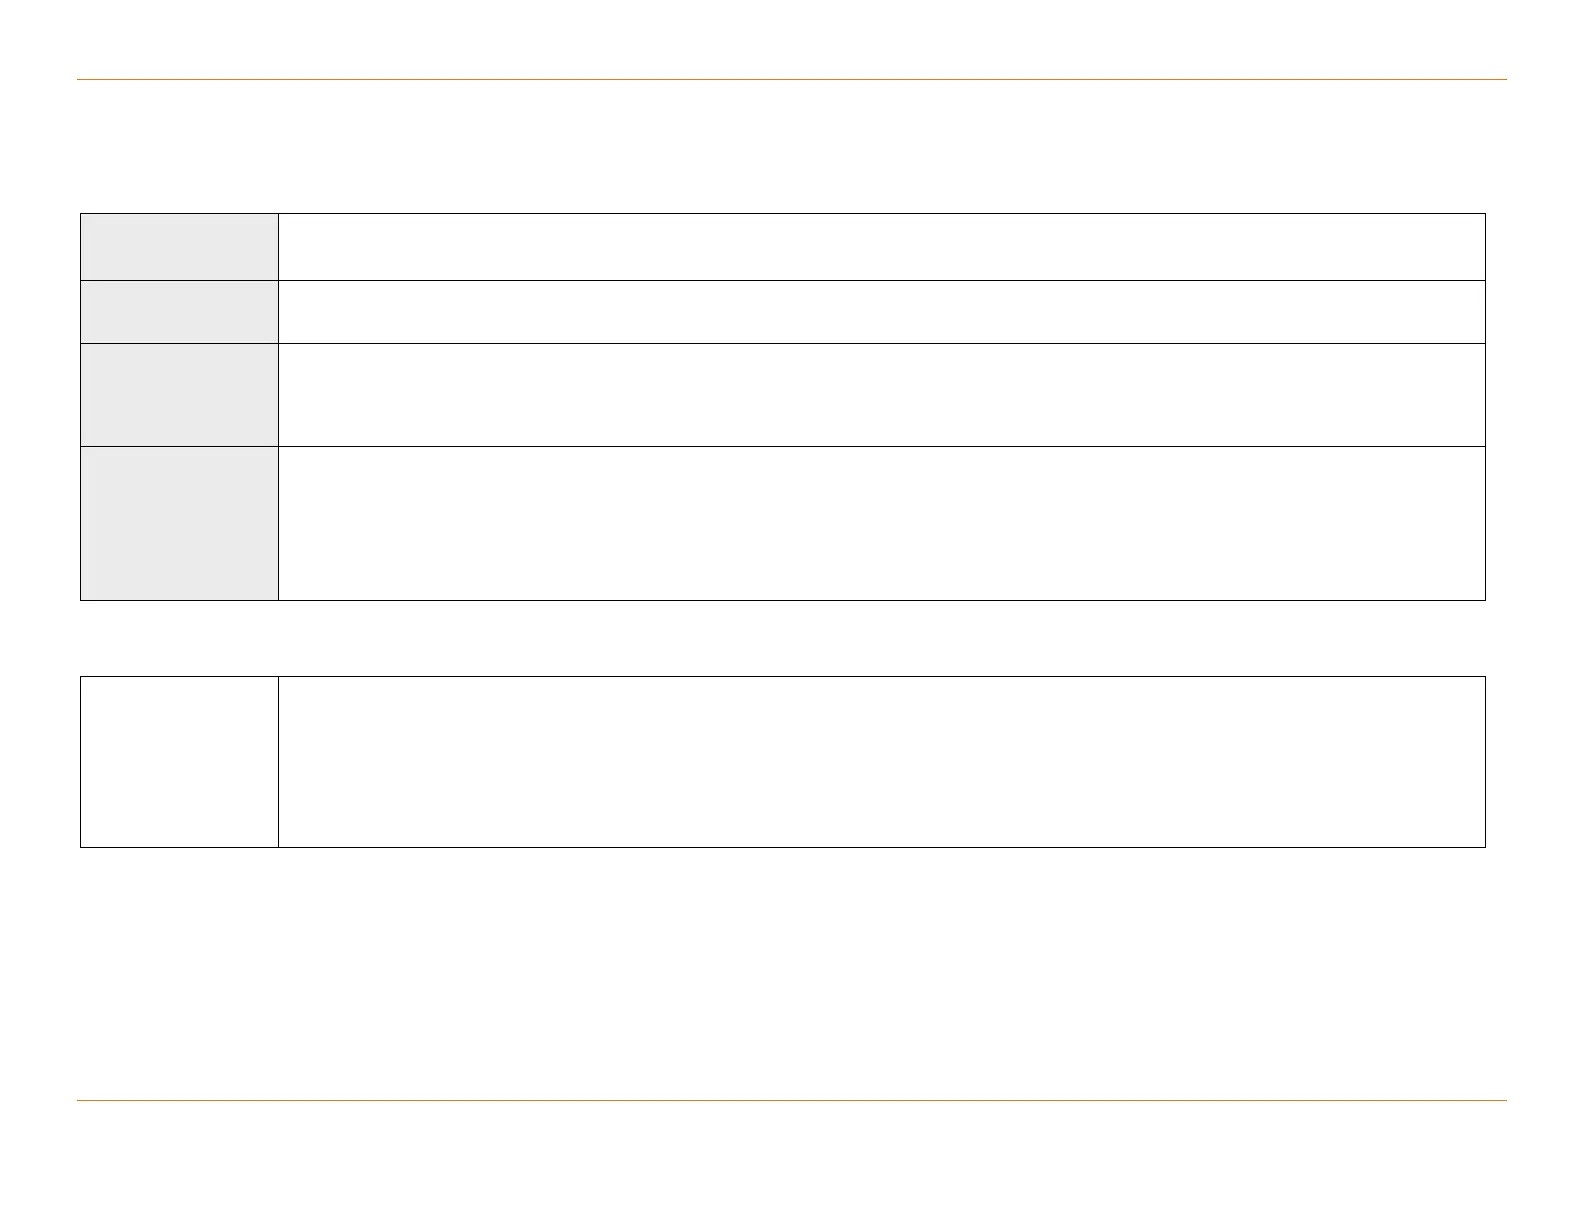Click the first row's white cell in top table

point(881,247)
